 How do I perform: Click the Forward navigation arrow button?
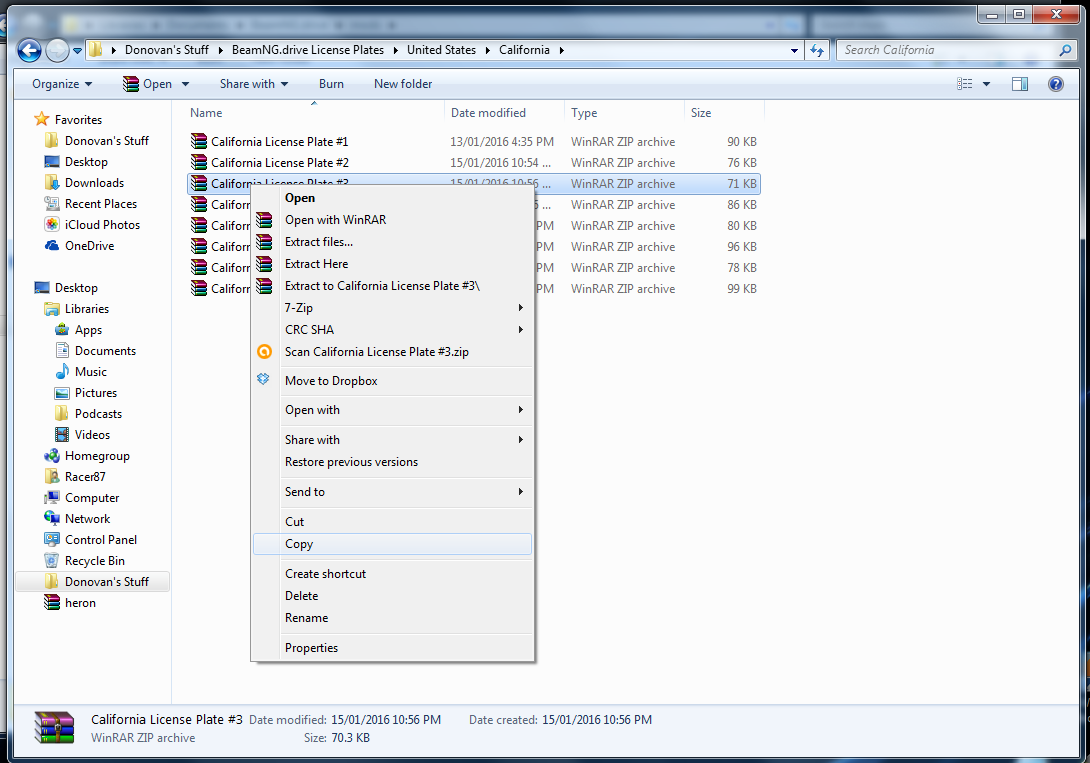[x=57, y=50]
